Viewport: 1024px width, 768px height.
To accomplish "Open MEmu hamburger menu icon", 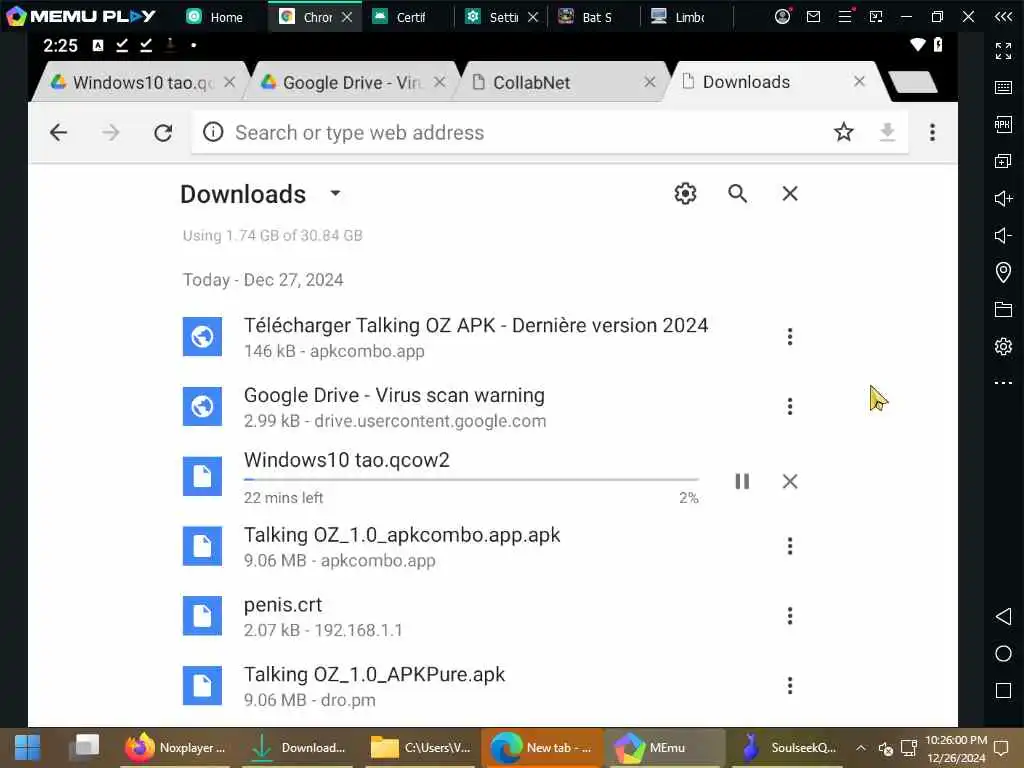I will coord(844,16).
